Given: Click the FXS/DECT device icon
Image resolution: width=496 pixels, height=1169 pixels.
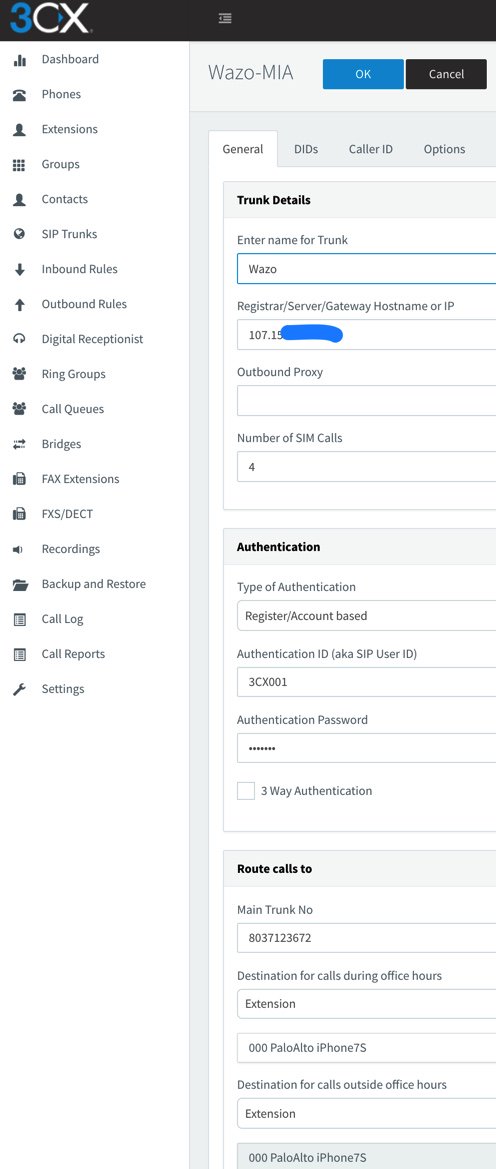Looking at the screenshot, I should point(20,514).
